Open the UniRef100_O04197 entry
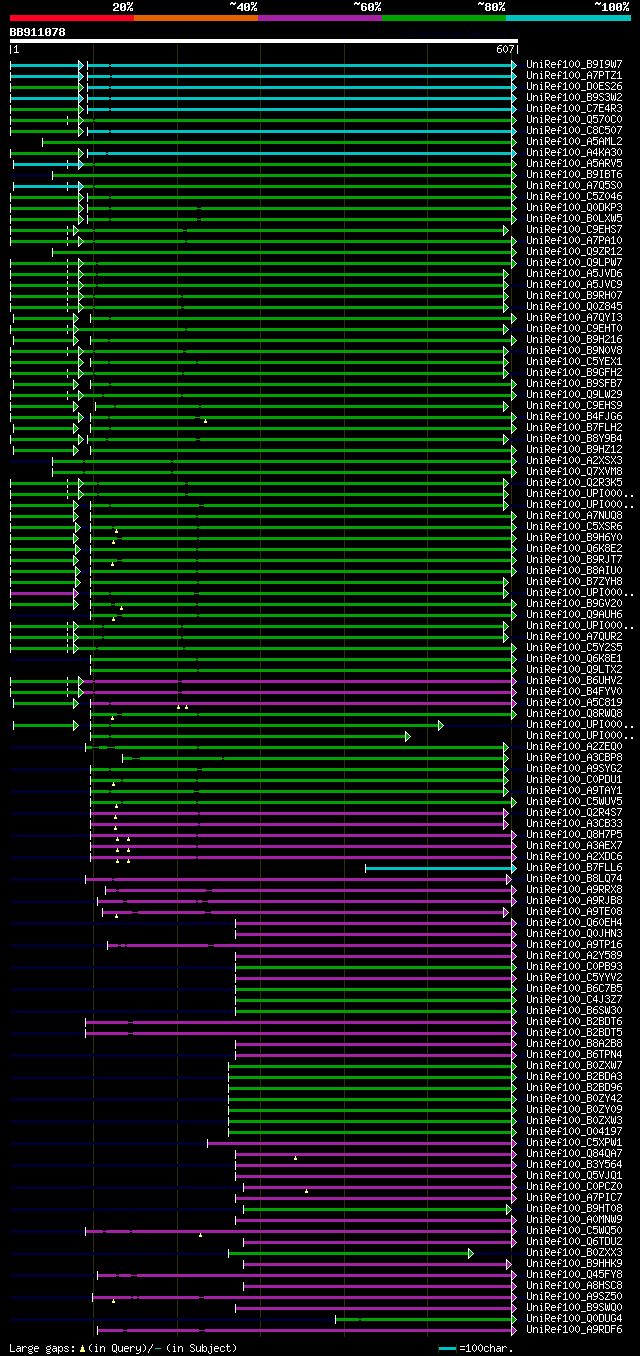This screenshot has height=1356, width=640. point(574,1131)
